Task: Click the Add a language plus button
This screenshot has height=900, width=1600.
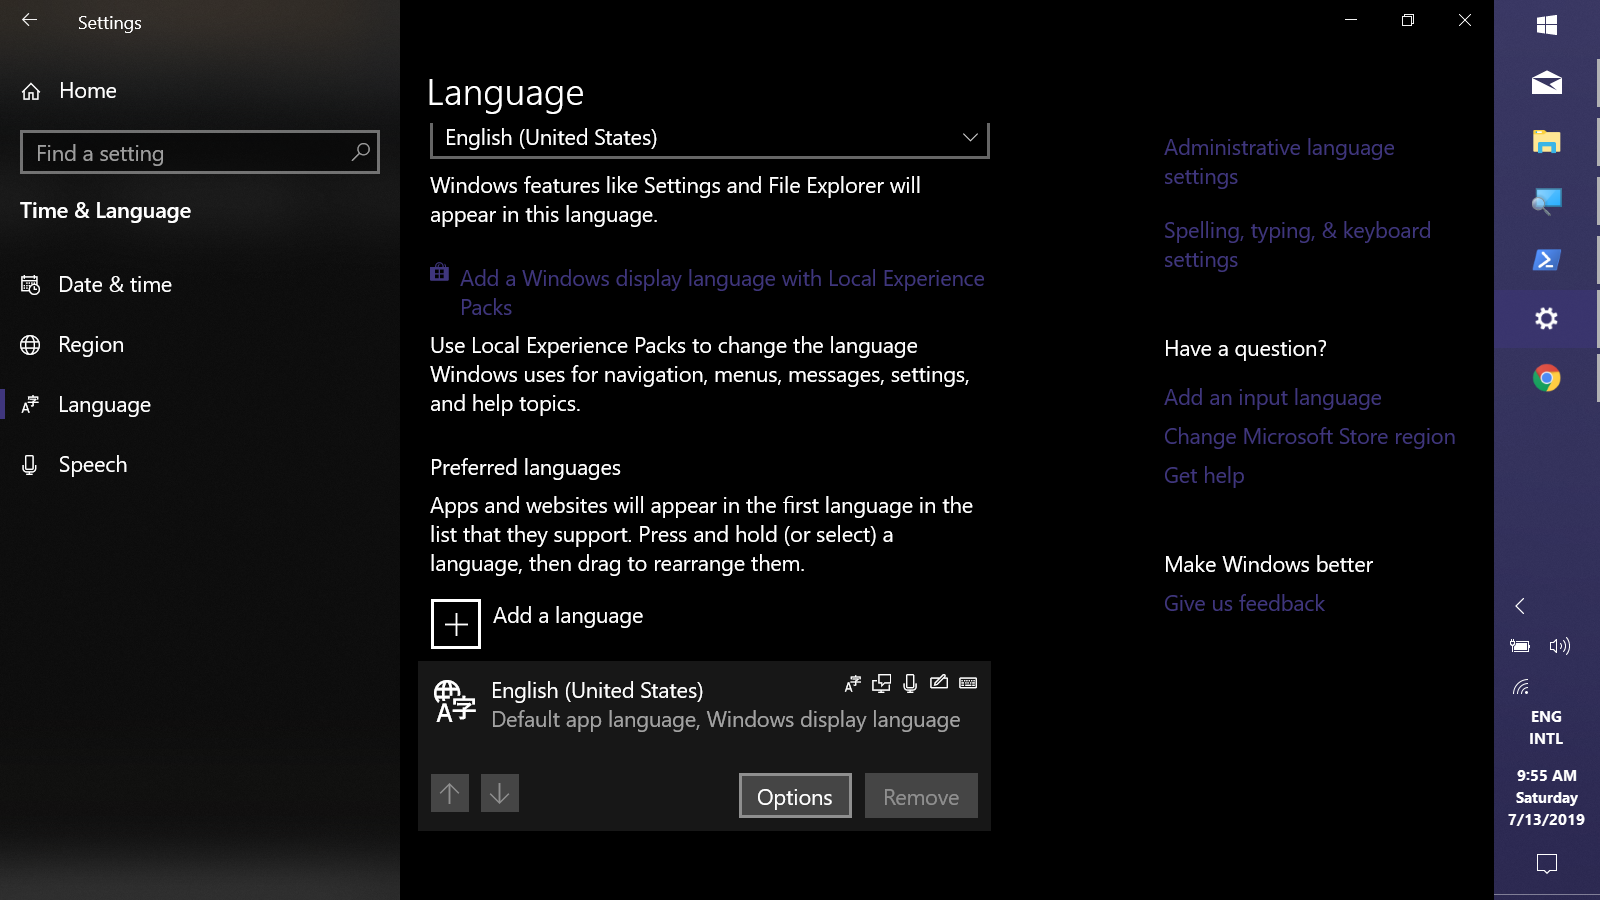Action: tap(456, 624)
